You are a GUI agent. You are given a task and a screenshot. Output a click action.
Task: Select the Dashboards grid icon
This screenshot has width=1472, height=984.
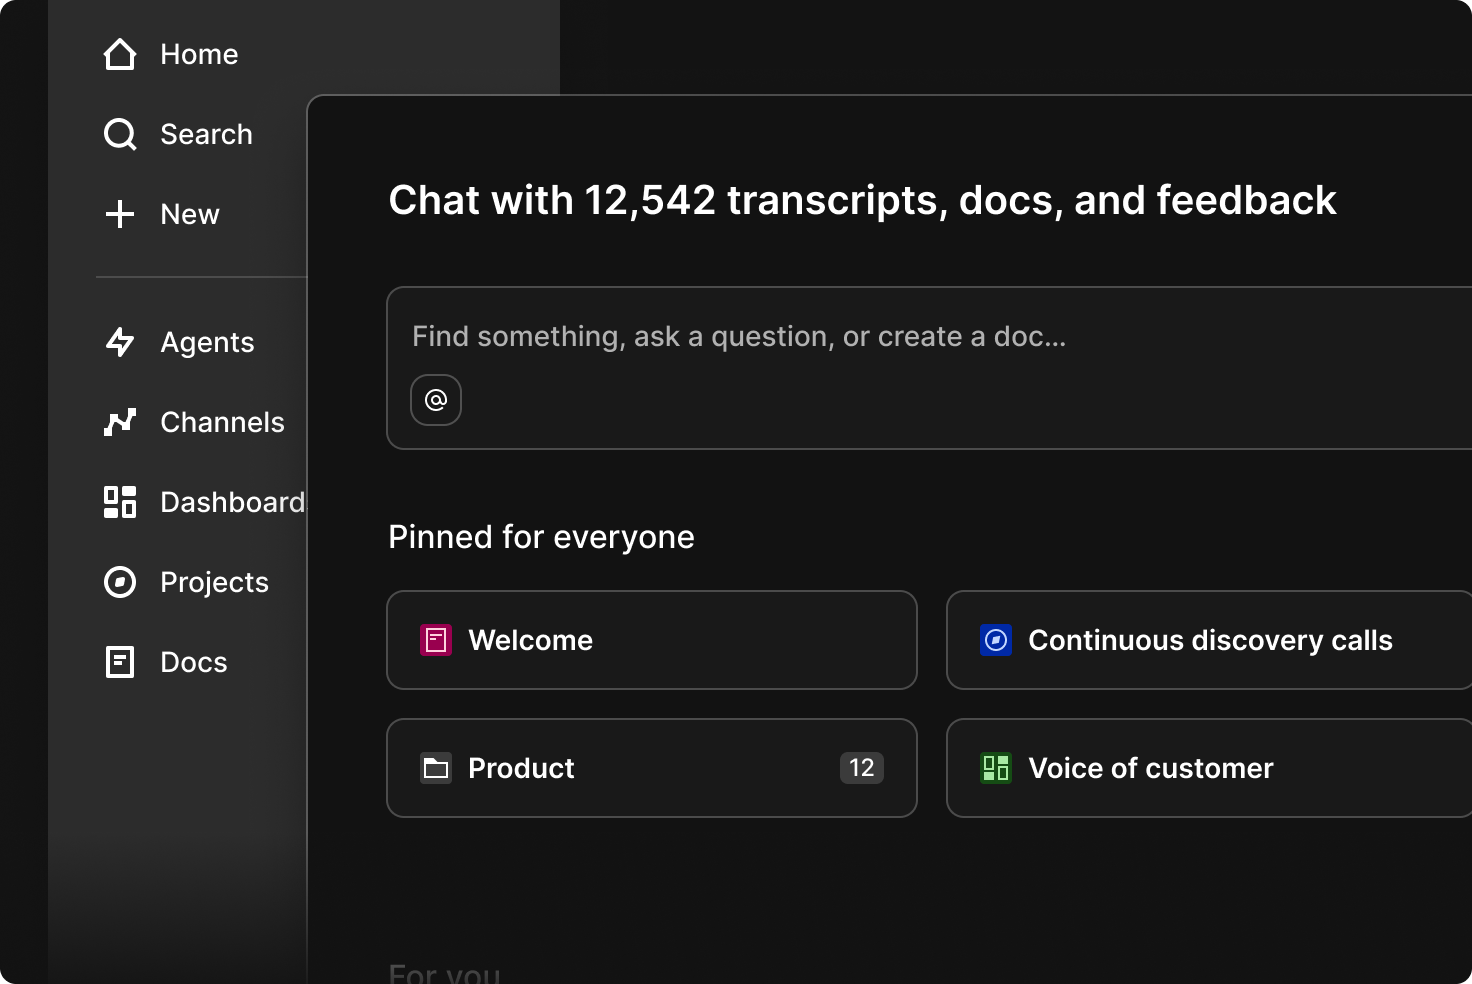point(119,502)
